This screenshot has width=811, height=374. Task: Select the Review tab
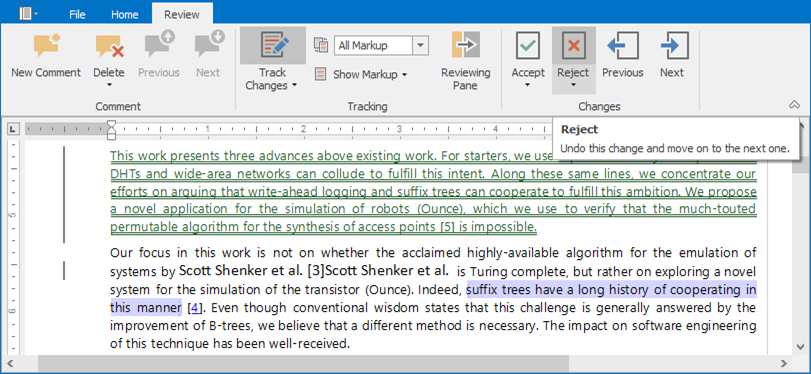click(182, 14)
